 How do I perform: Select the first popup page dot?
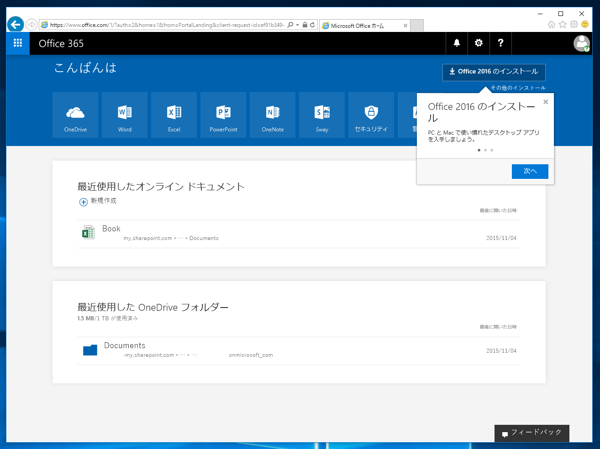(479, 150)
